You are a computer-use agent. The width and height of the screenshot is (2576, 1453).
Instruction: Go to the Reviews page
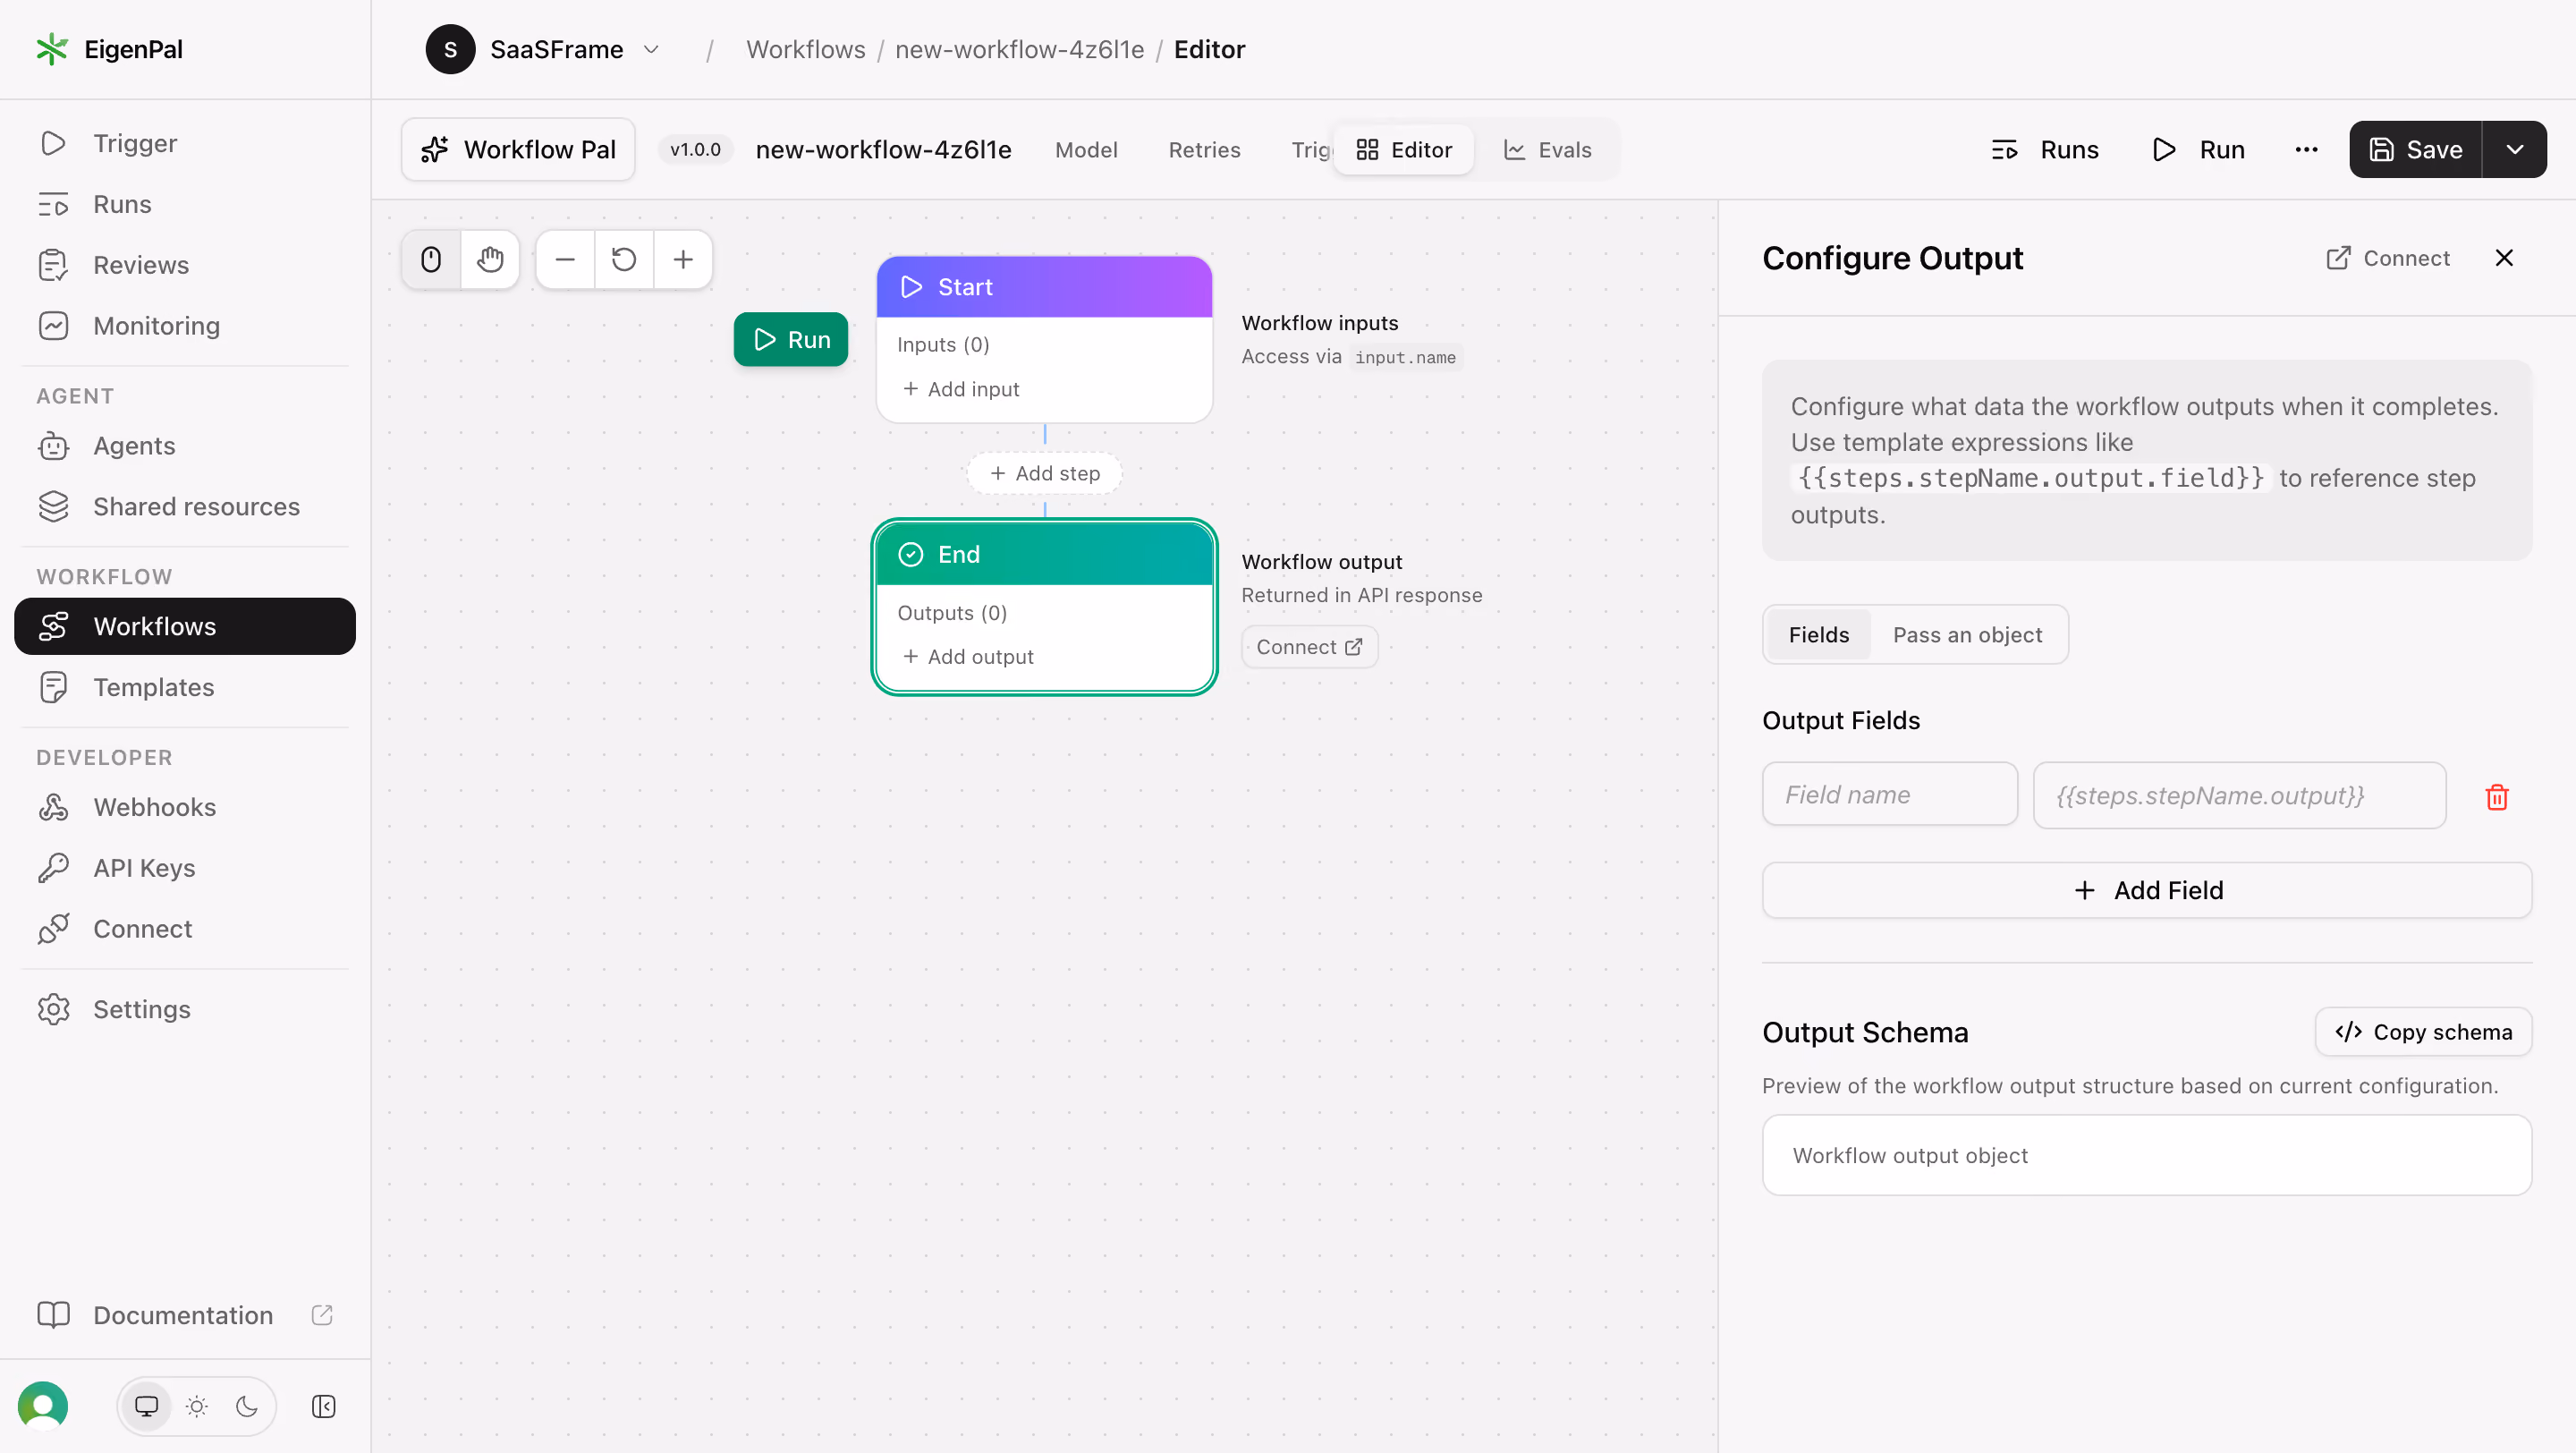(185, 265)
